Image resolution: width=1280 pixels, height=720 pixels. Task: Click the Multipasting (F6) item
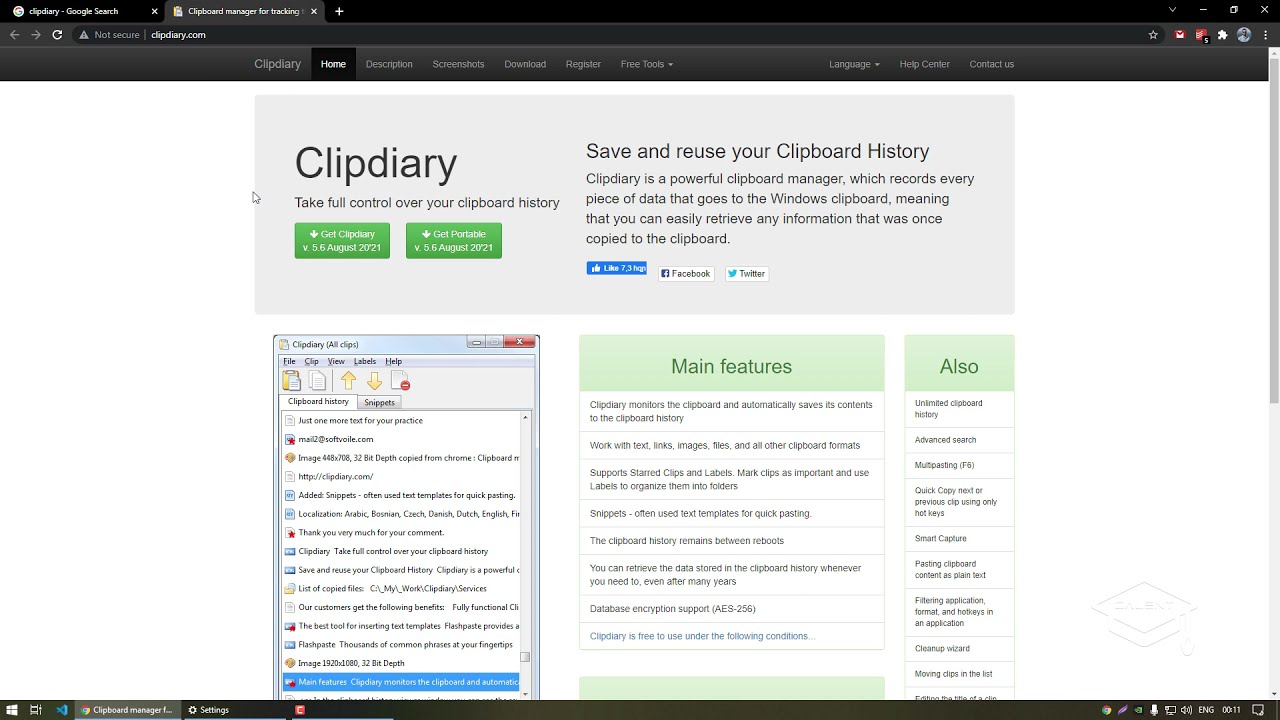tap(959, 465)
